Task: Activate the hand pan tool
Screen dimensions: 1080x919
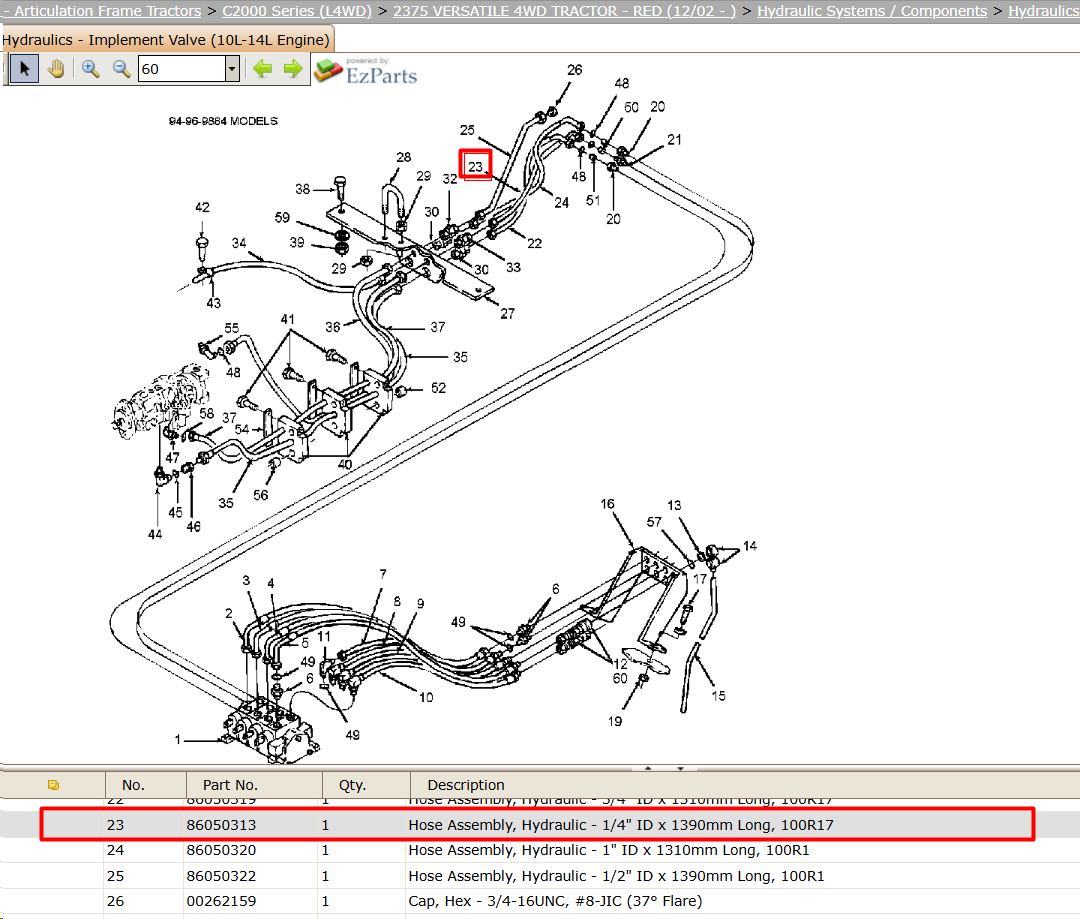Action: (56, 69)
